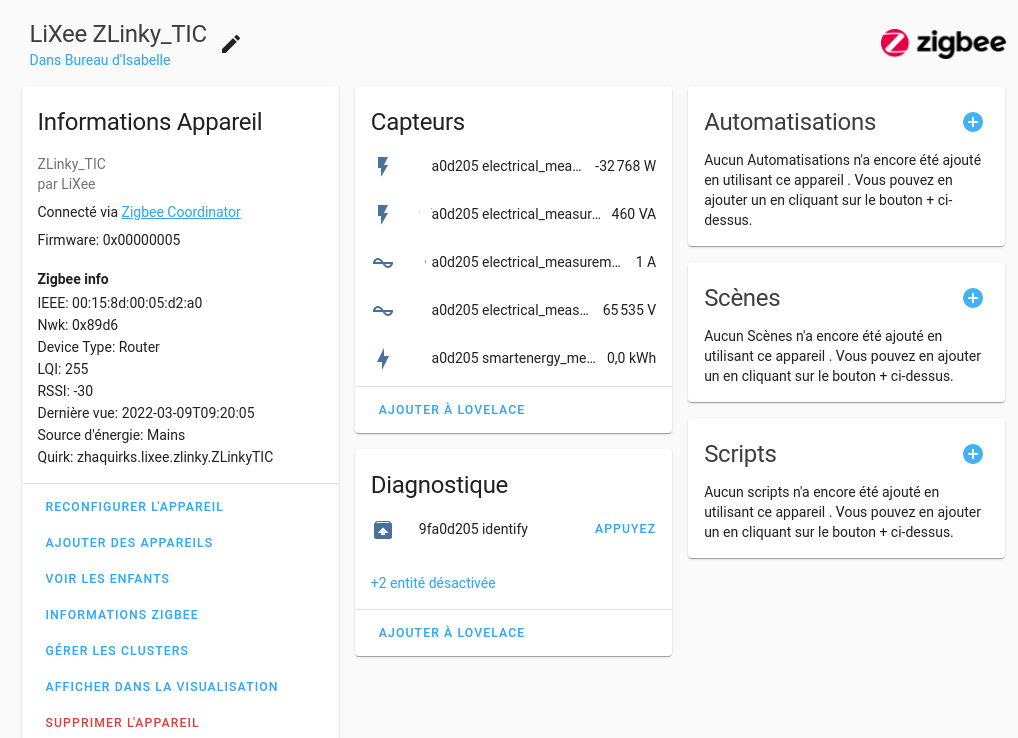Click the Firmware: 0x00000005 text
1018x738 pixels.
click(x=109, y=240)
